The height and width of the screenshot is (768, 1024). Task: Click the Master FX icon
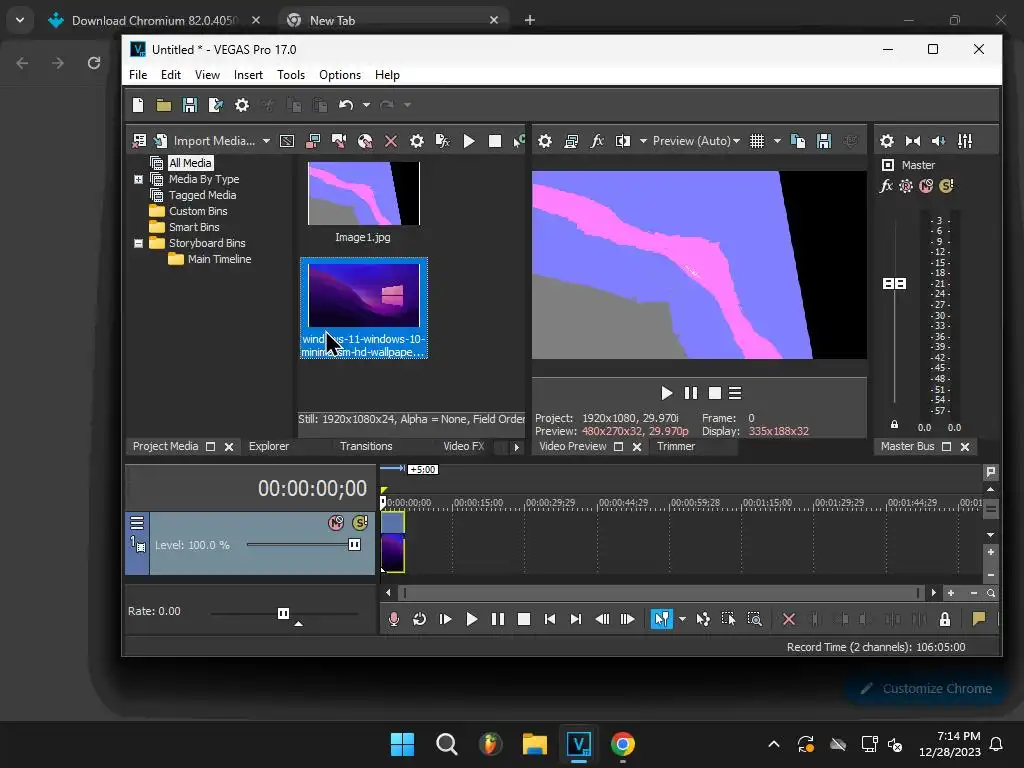pyautogui.click(x=886, y=186)
